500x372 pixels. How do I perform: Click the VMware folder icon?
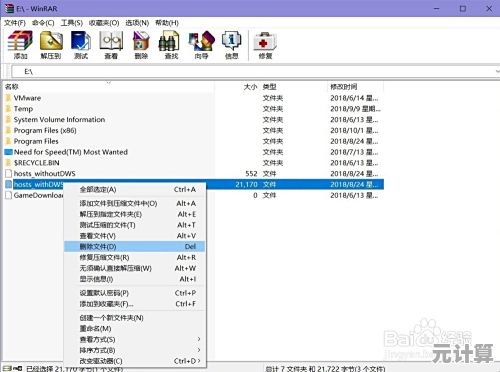pos(8,98)
